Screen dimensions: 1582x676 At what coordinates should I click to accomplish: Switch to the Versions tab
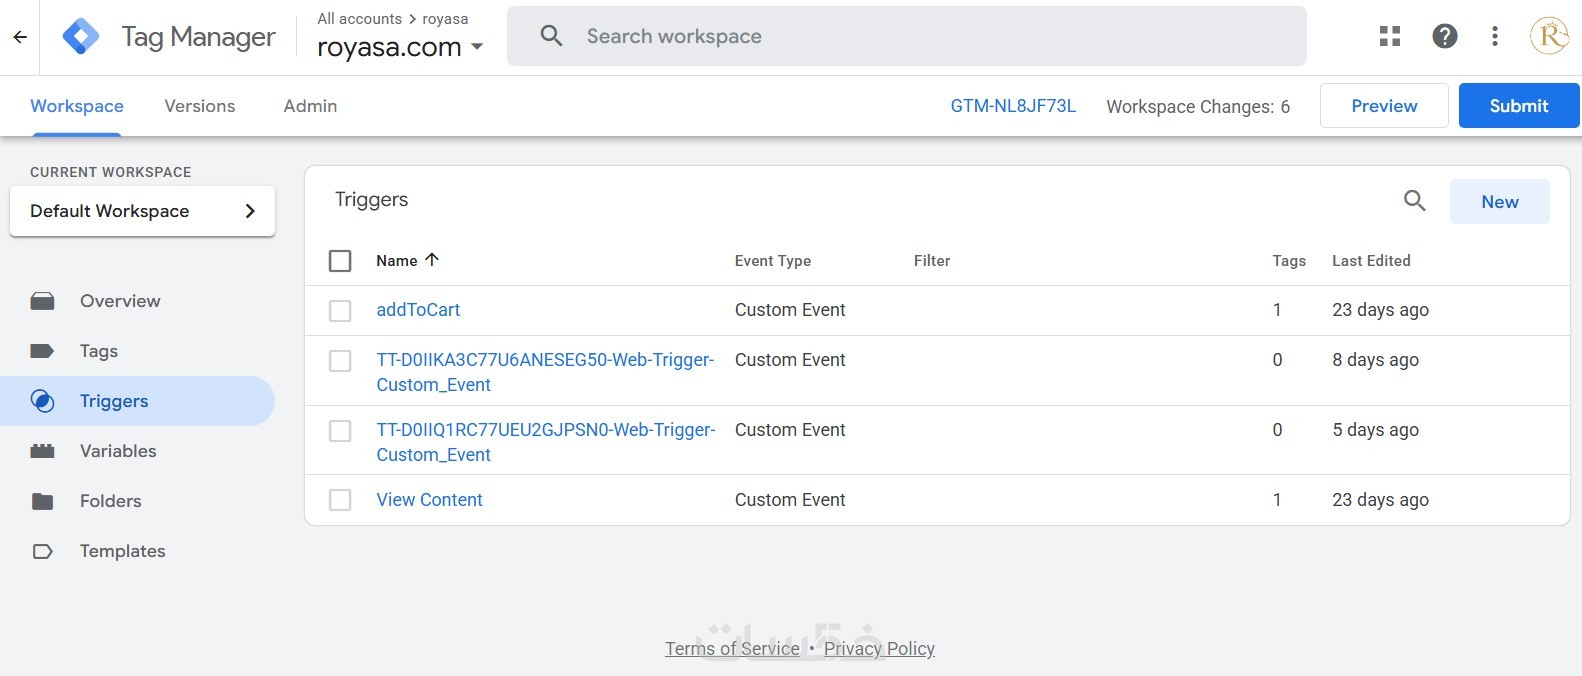point(200,106)
